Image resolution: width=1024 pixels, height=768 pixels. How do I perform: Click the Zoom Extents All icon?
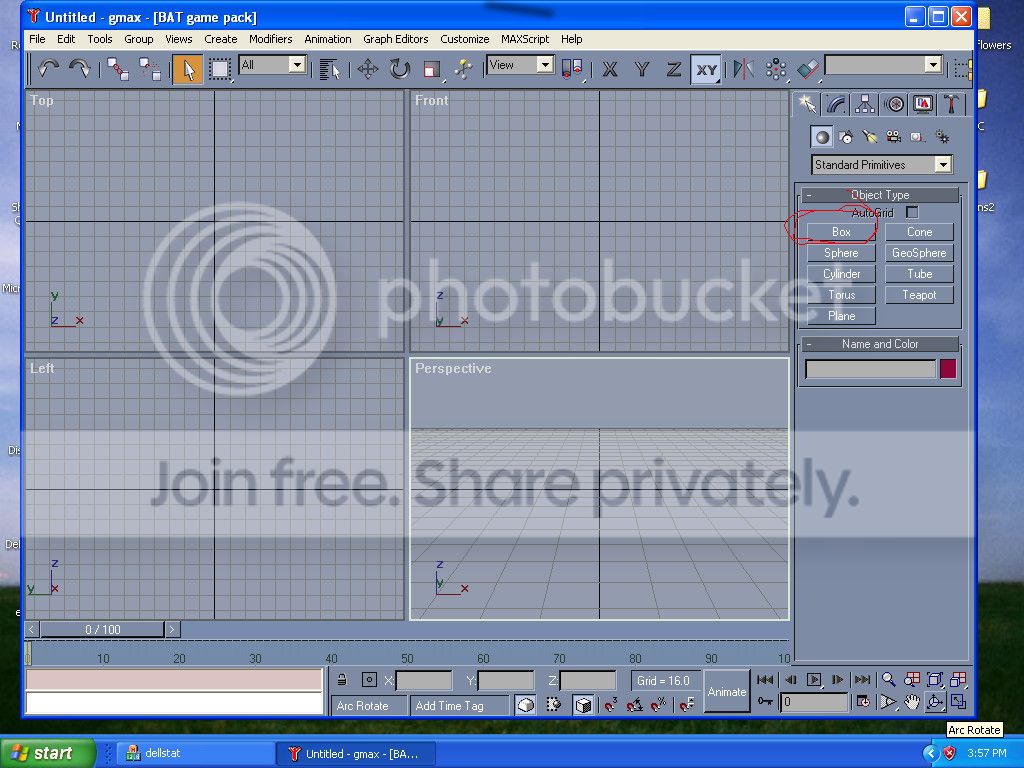pos(958,680)
